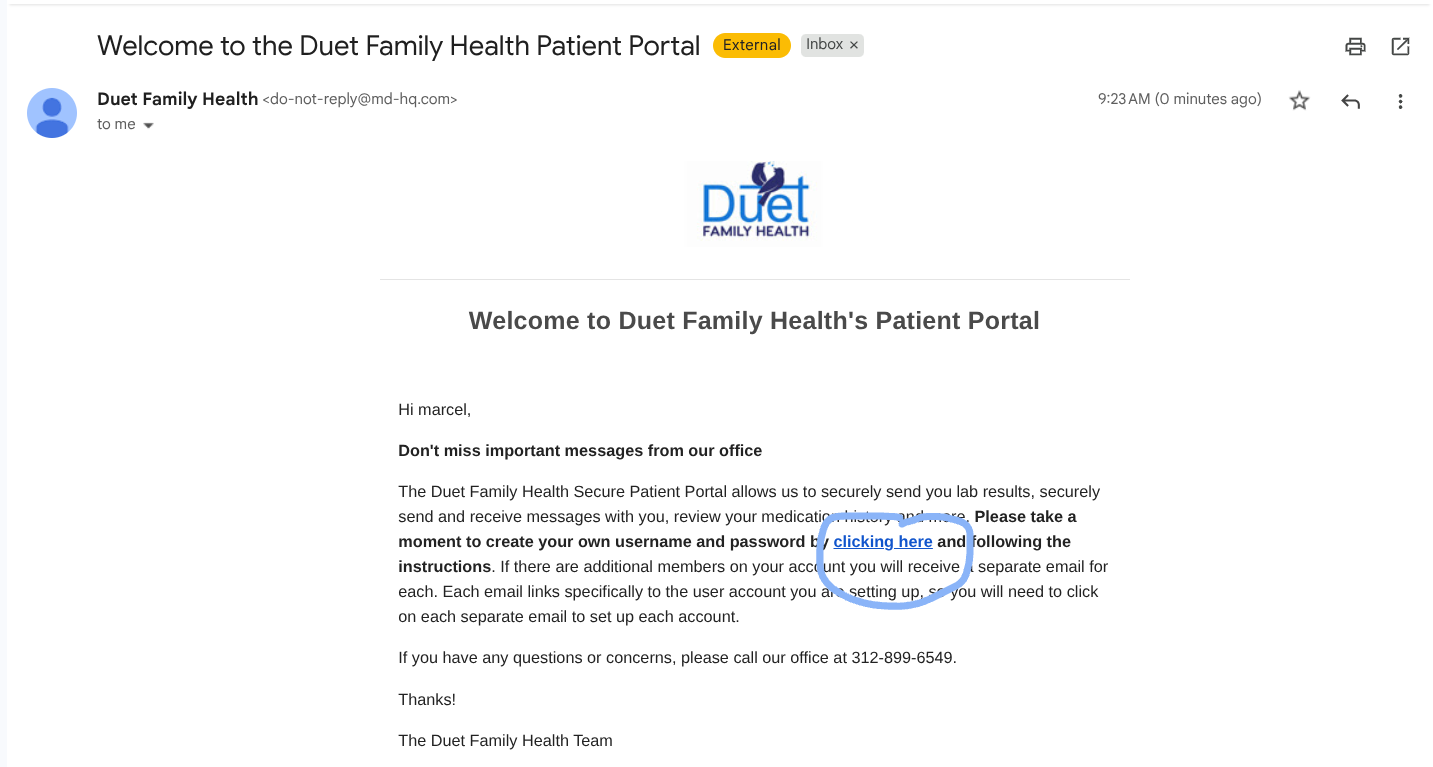The height and width of the screenshot is (767, 1433).
Task: Remove the Inbox label with its X
Action: pos(854,45)
